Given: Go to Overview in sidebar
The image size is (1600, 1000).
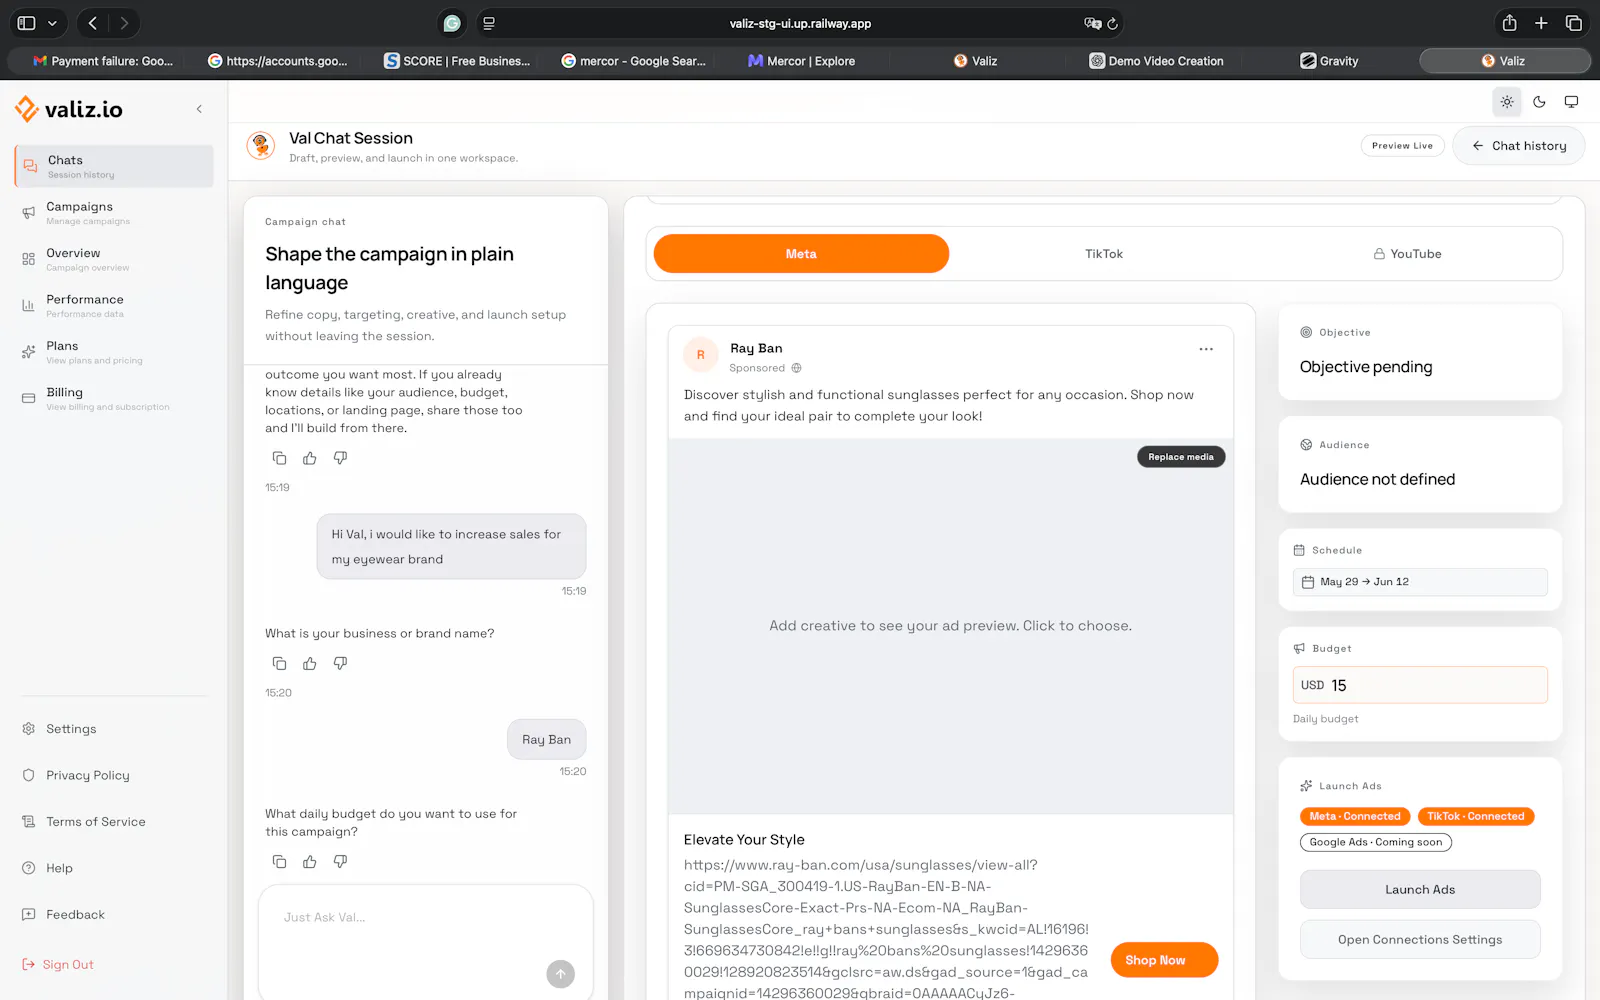Looking at the screenshot, I should point(114,259).
